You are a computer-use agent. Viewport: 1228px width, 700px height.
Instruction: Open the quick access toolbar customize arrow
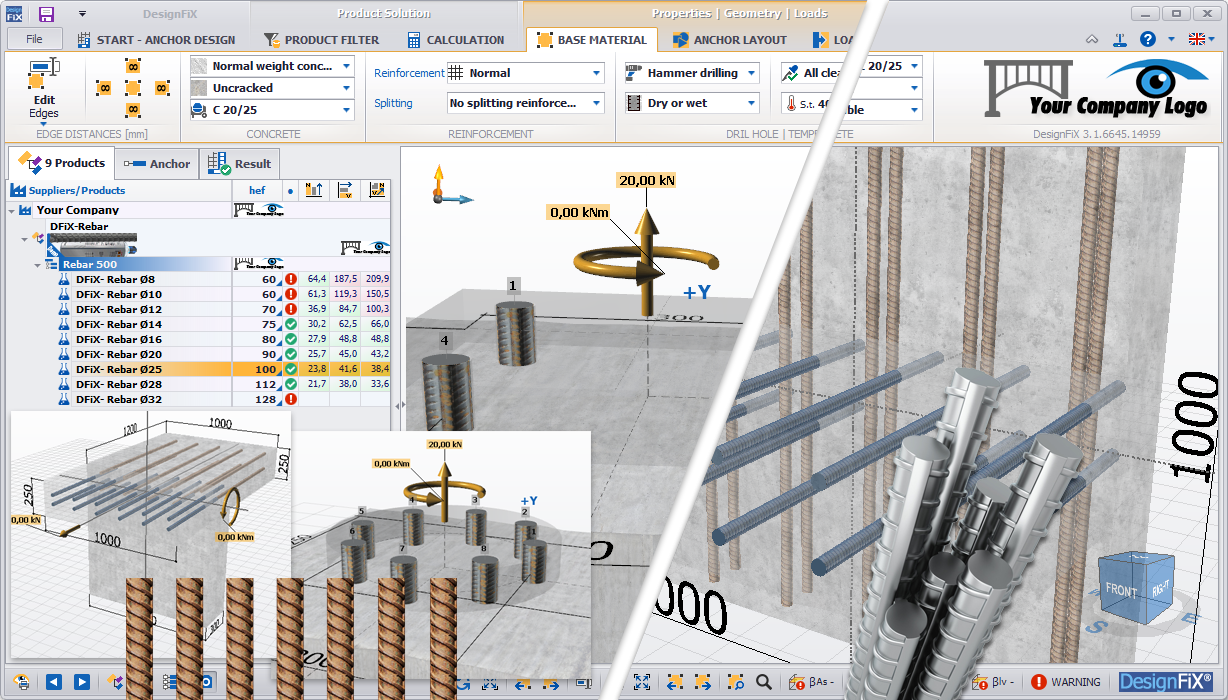[82, 14]
